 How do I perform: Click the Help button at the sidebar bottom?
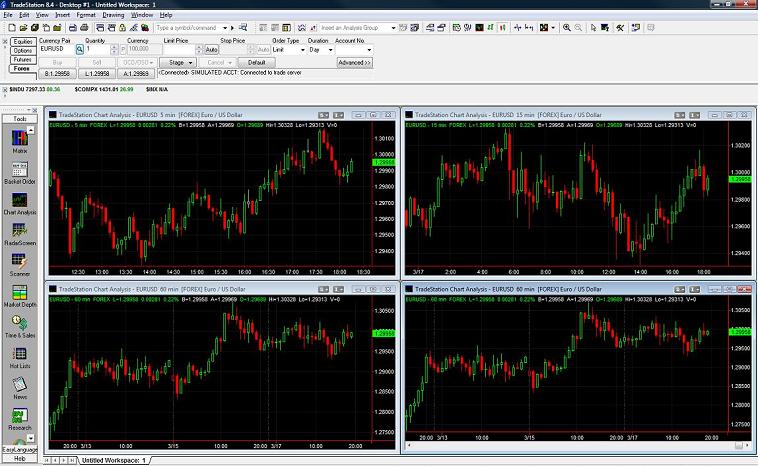pyautogui.click(x=20, y=458)
